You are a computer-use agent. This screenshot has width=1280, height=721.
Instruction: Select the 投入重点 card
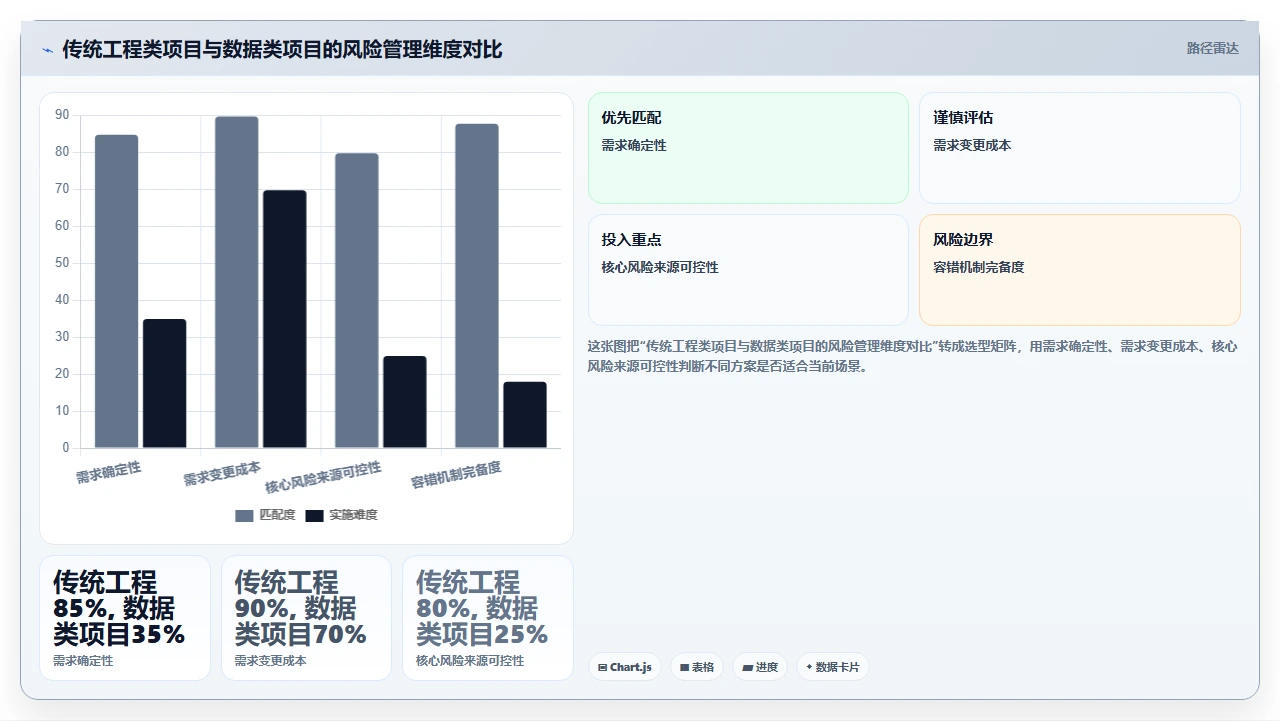coord(748,270)
